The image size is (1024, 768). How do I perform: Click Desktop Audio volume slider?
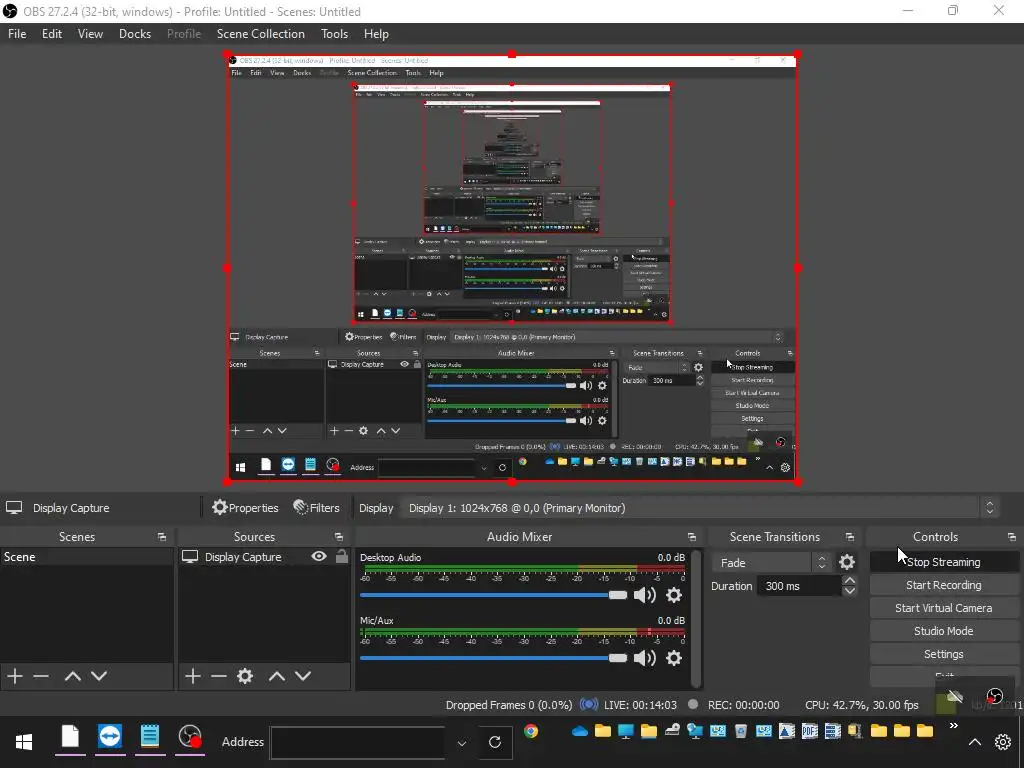pos(493,595)
